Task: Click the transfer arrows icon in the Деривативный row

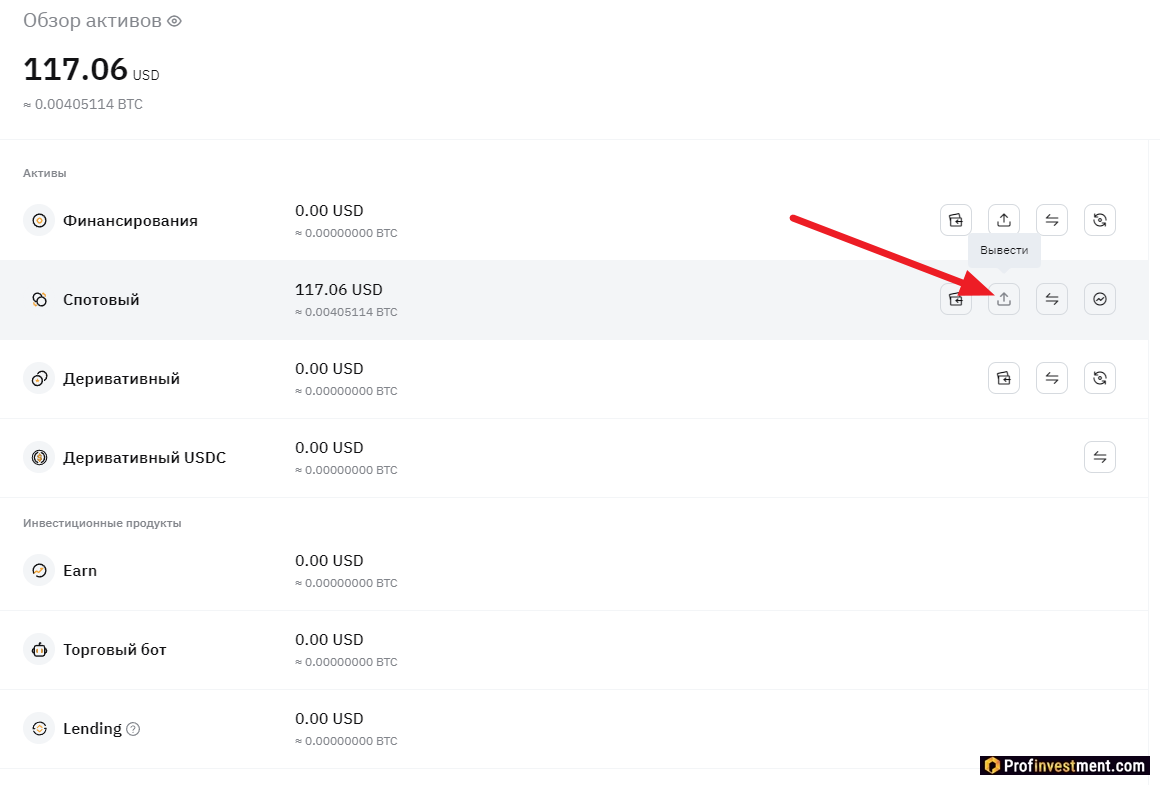Action: [1052, 378]
